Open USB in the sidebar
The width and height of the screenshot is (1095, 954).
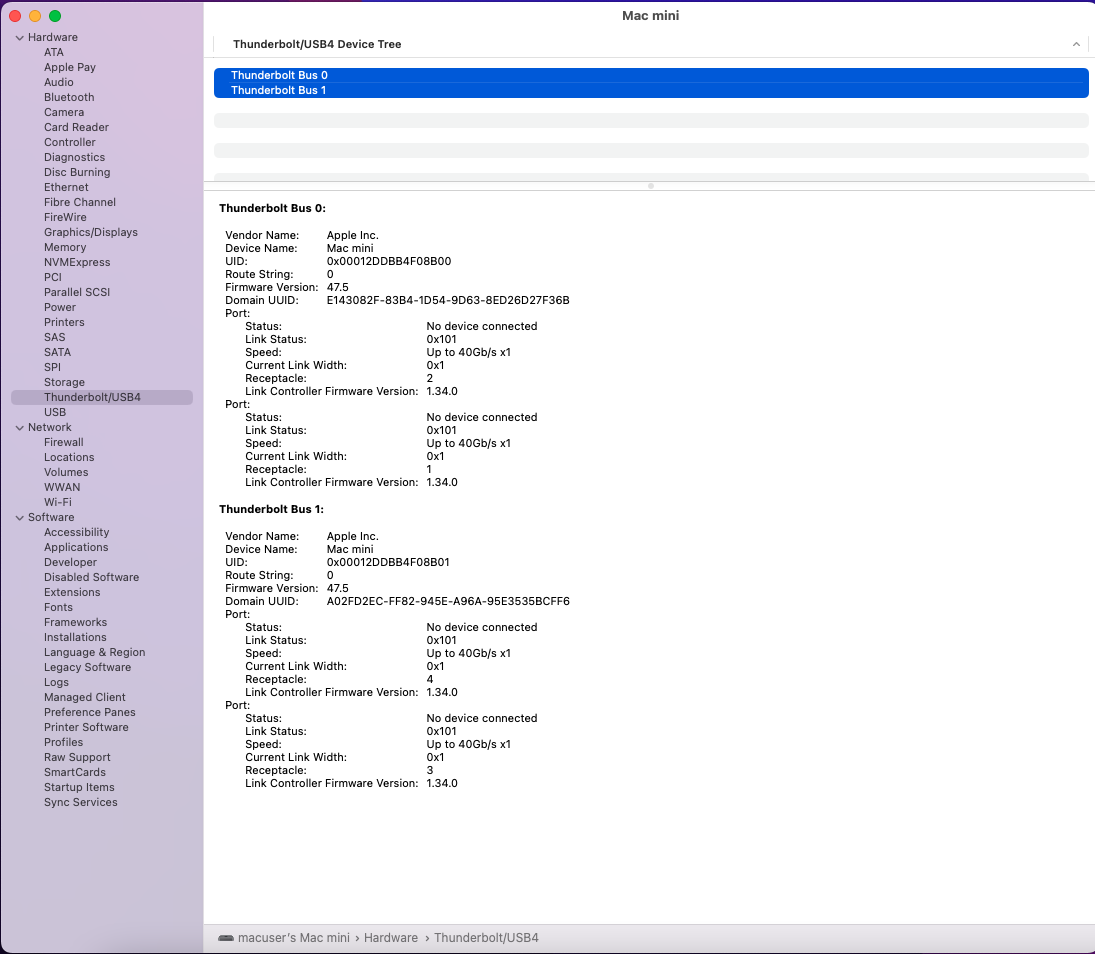[55, 413]
